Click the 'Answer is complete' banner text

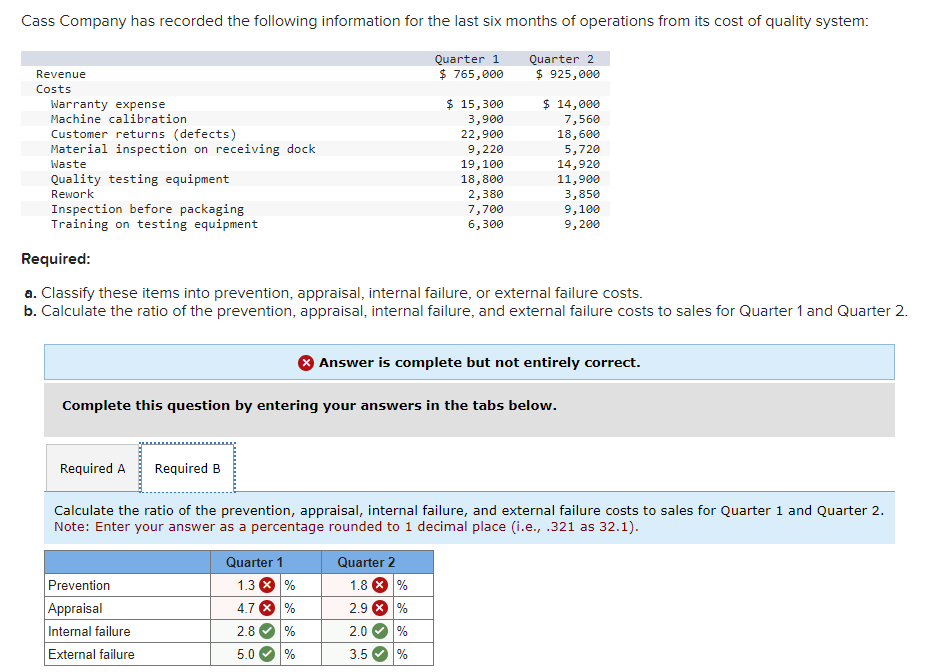coord(480,363)
